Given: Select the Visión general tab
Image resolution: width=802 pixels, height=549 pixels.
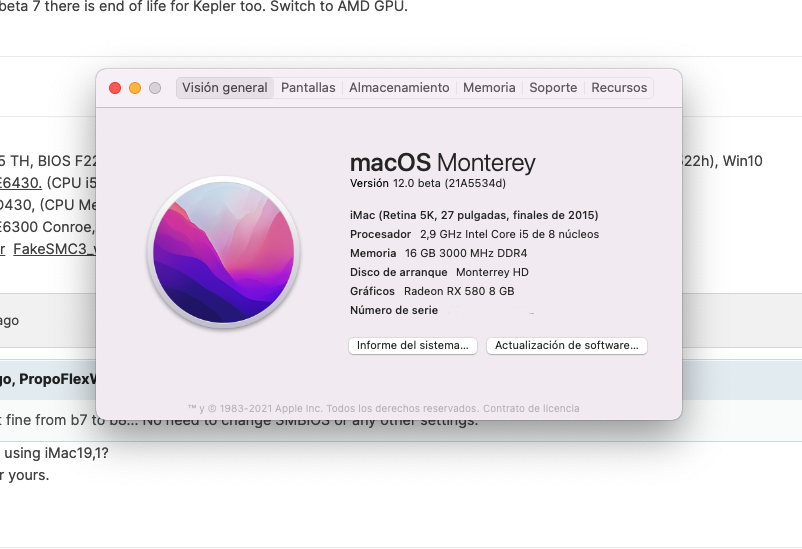Looking at the screenshot, I should pyautogui.click(x=225, y=87).
